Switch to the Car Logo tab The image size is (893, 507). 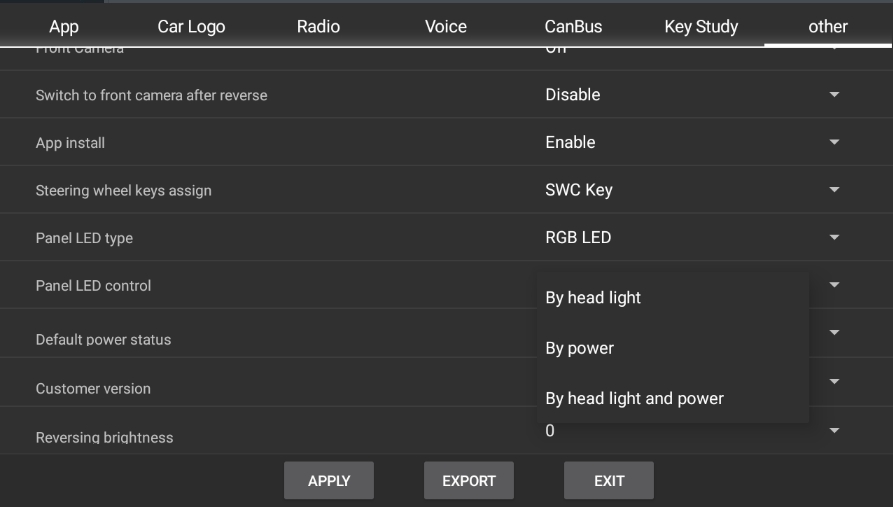click(x=191, y=27)
